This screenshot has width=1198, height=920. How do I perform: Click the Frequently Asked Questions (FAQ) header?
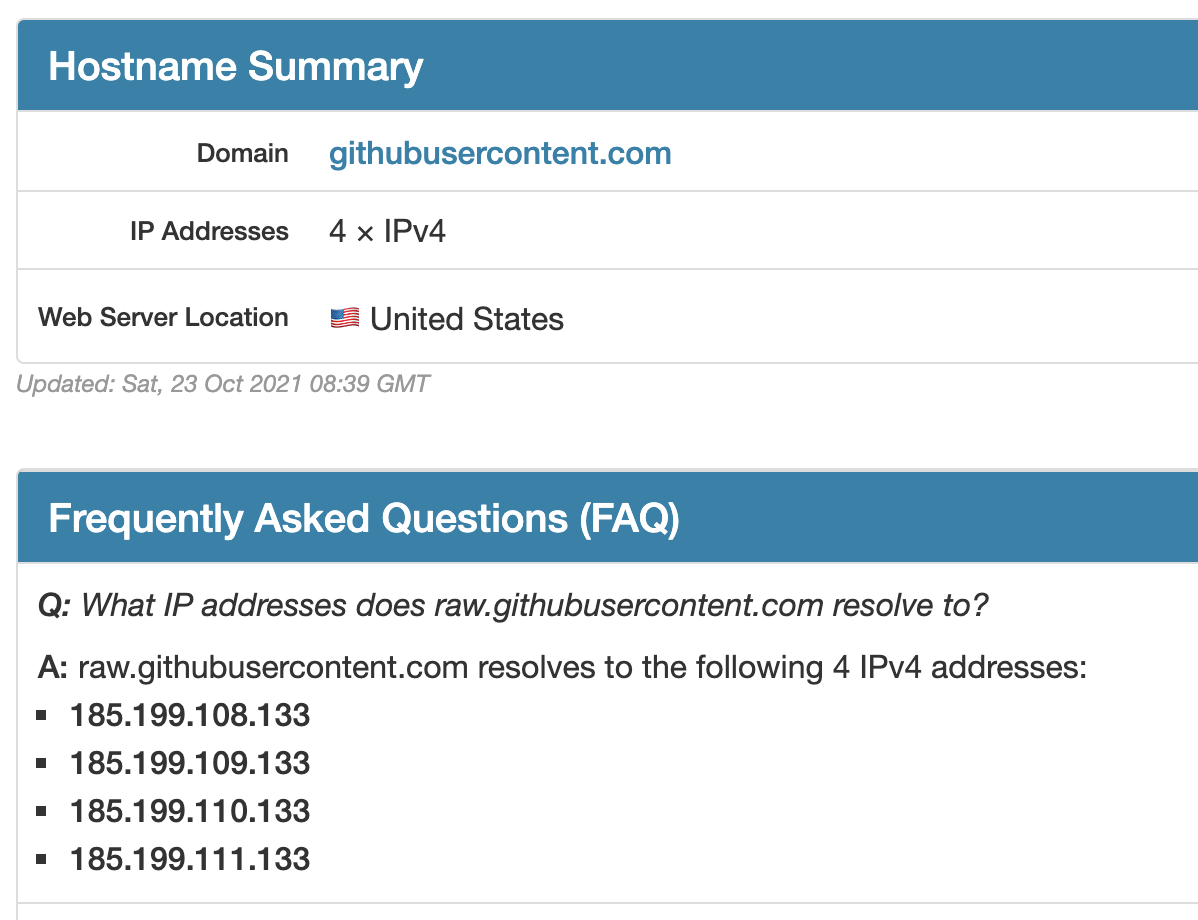point(364,519)
